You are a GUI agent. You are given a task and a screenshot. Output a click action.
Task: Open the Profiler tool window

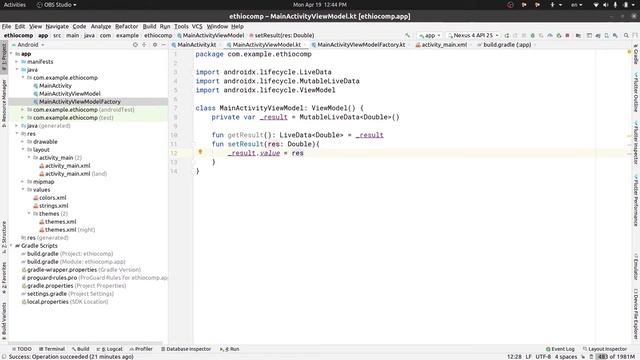[141, 349]
